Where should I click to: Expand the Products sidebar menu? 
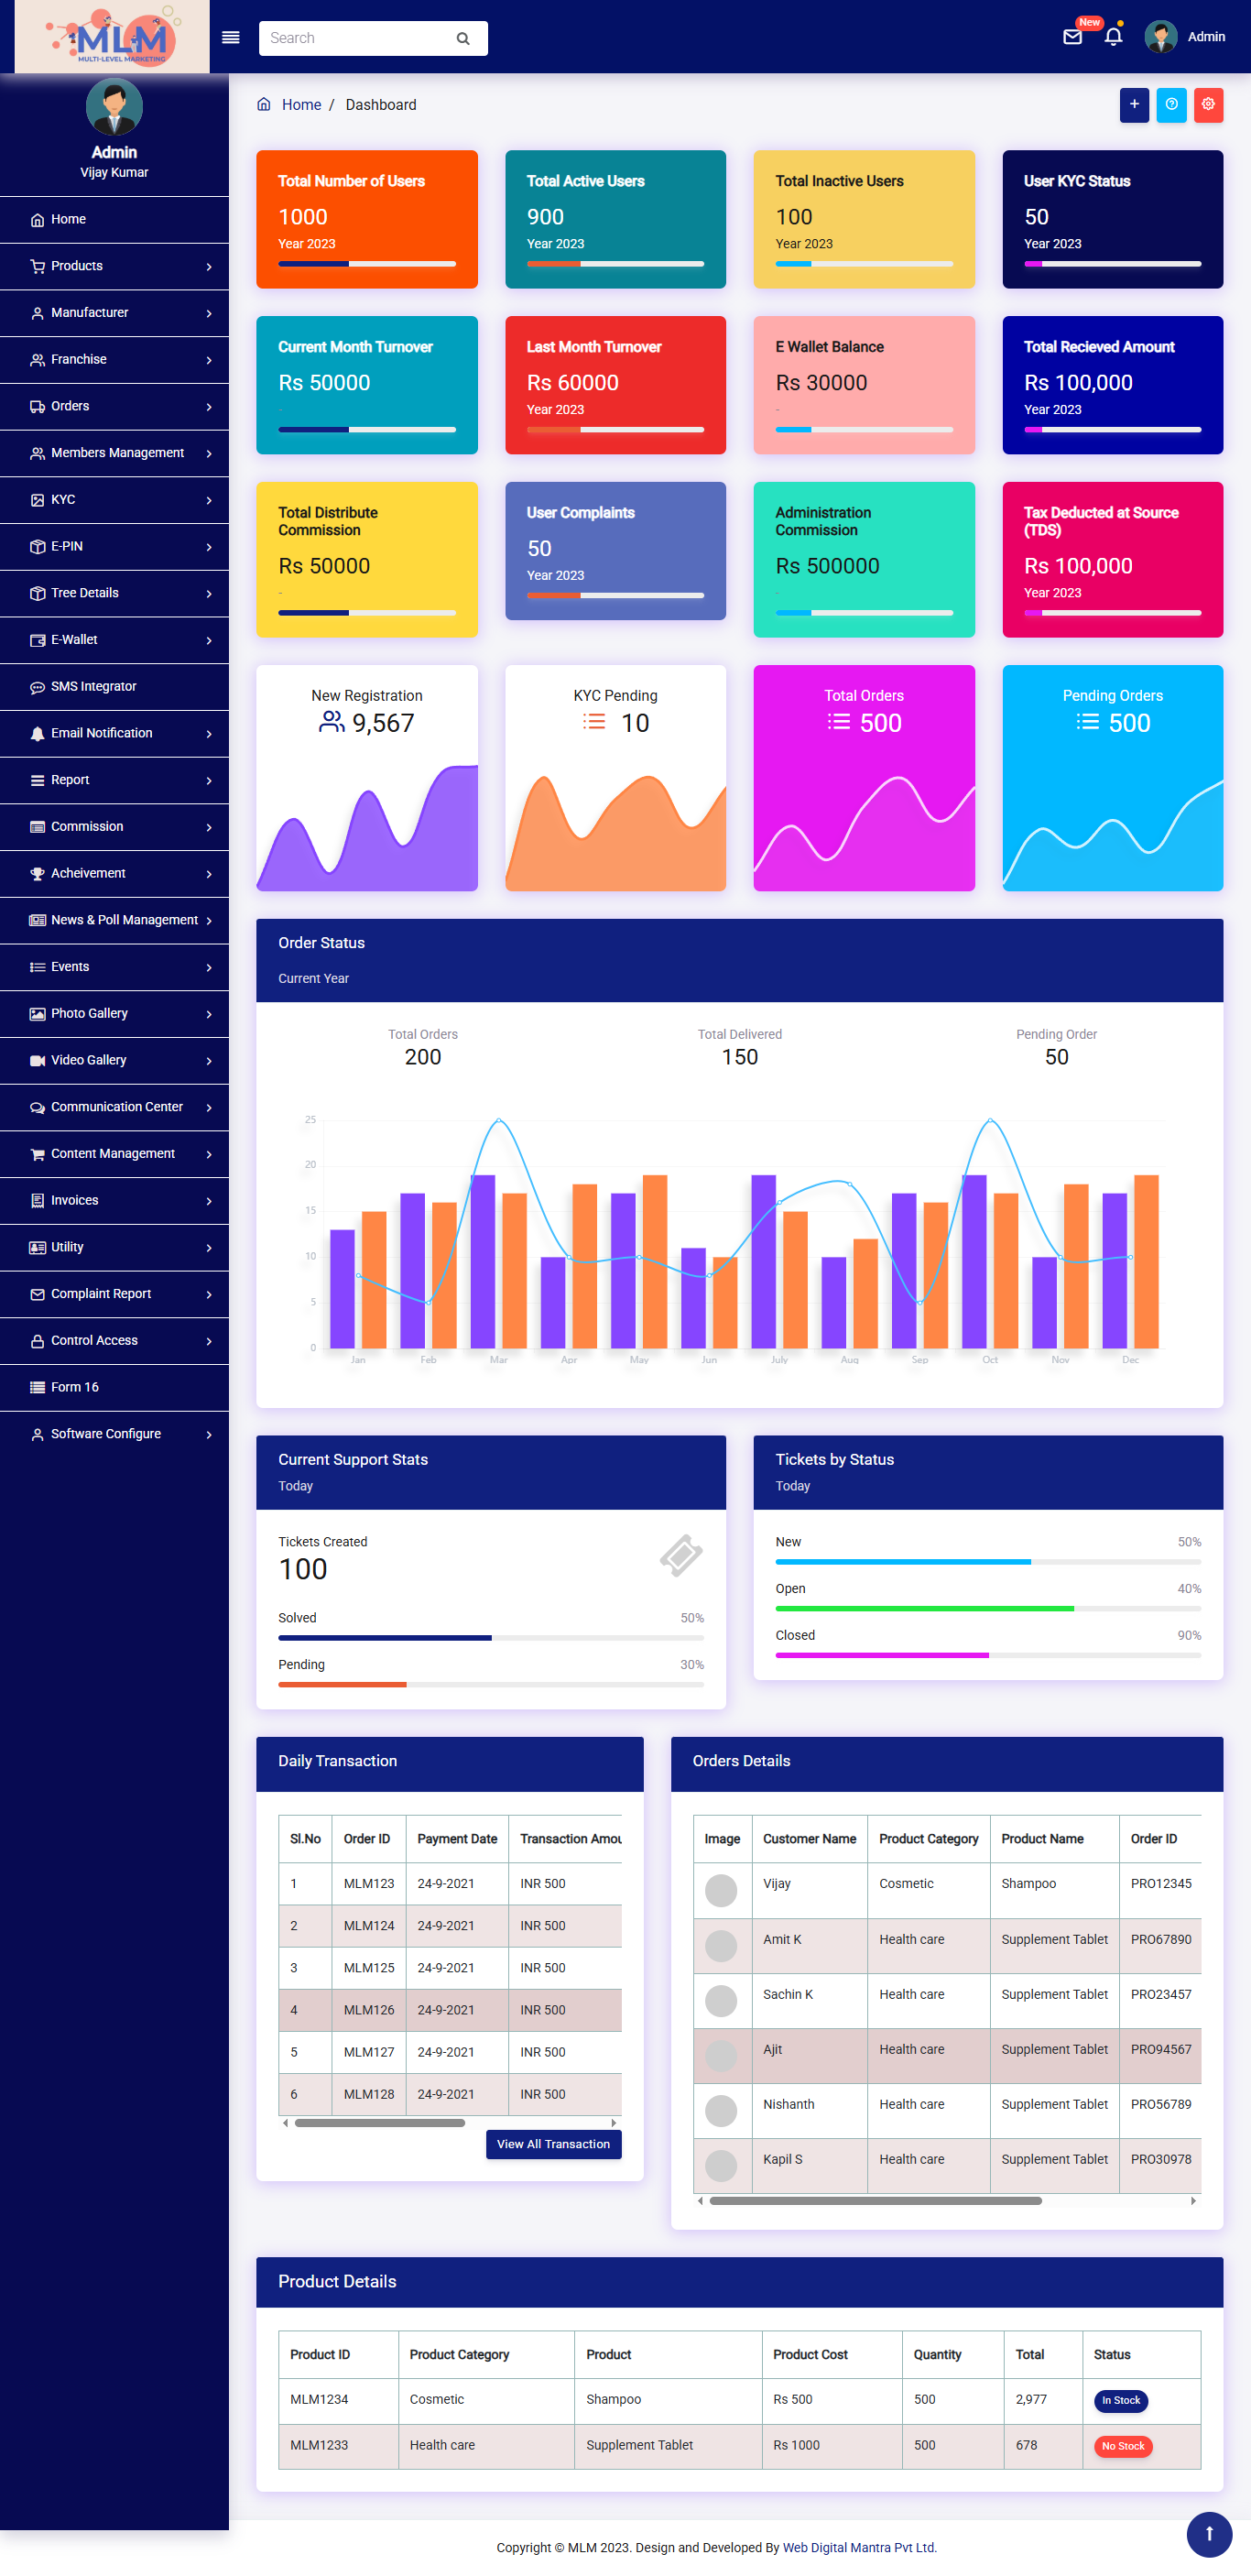point(114,266)
